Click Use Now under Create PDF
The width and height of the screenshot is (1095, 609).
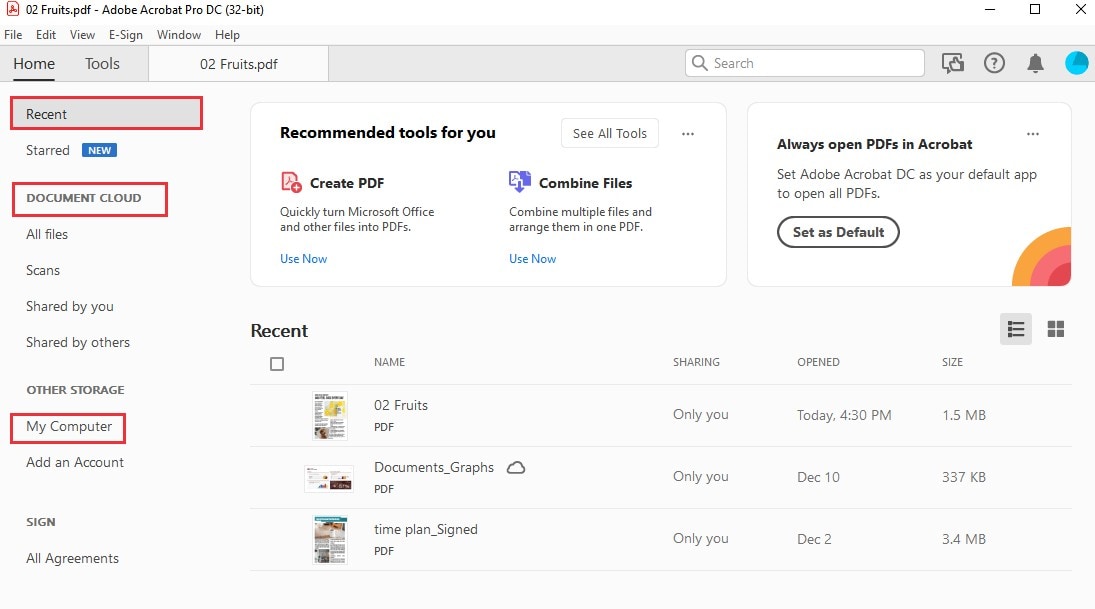[303, 258]
